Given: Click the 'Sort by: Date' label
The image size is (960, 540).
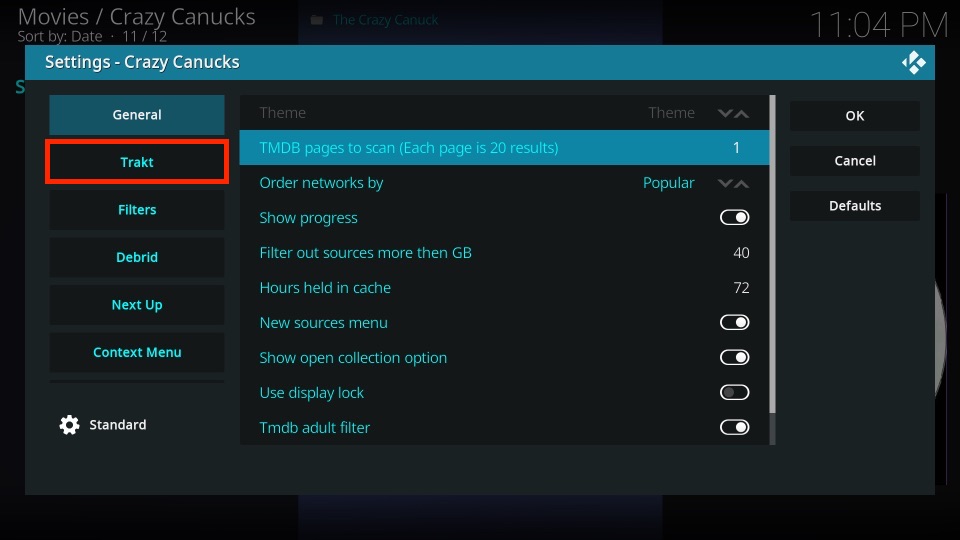Looking at the screenshot, I should [60, 36].
